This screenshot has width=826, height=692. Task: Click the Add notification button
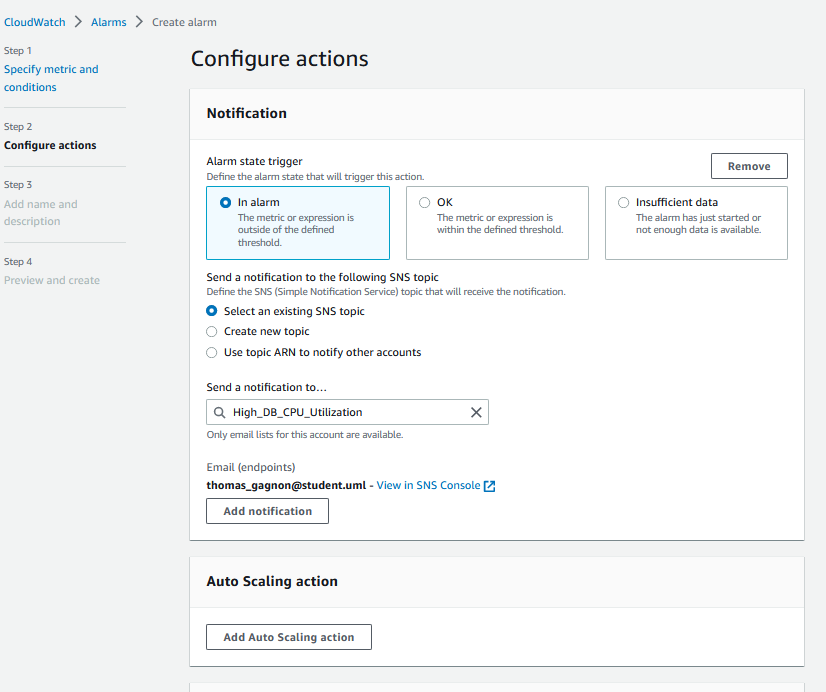(x=267, y=511)
